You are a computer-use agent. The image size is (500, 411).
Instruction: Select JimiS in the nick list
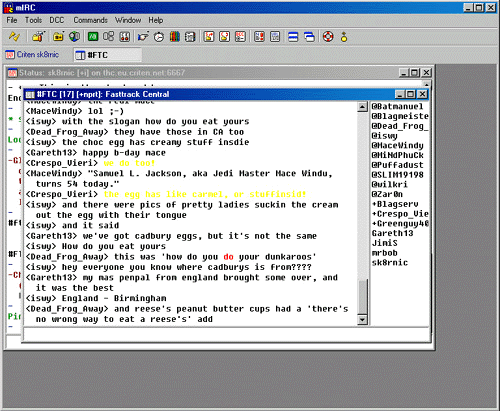(385, 243)
